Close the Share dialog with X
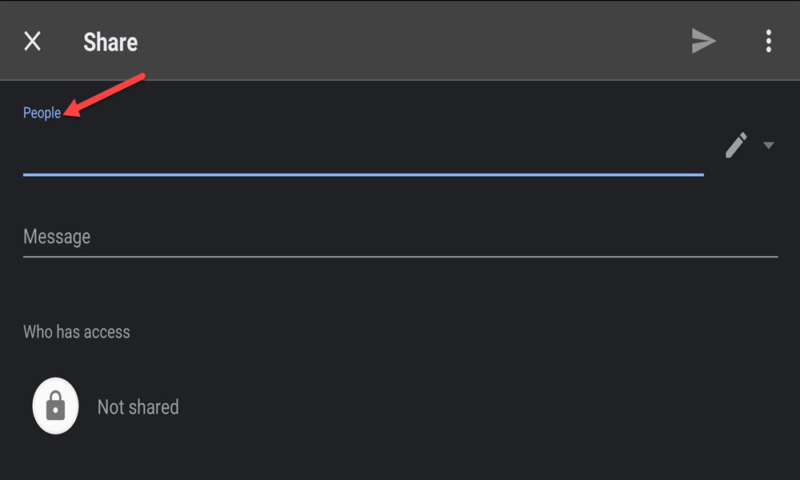This screenshot has width=800, height=480. pyautogui.click(x=33, y=41)
